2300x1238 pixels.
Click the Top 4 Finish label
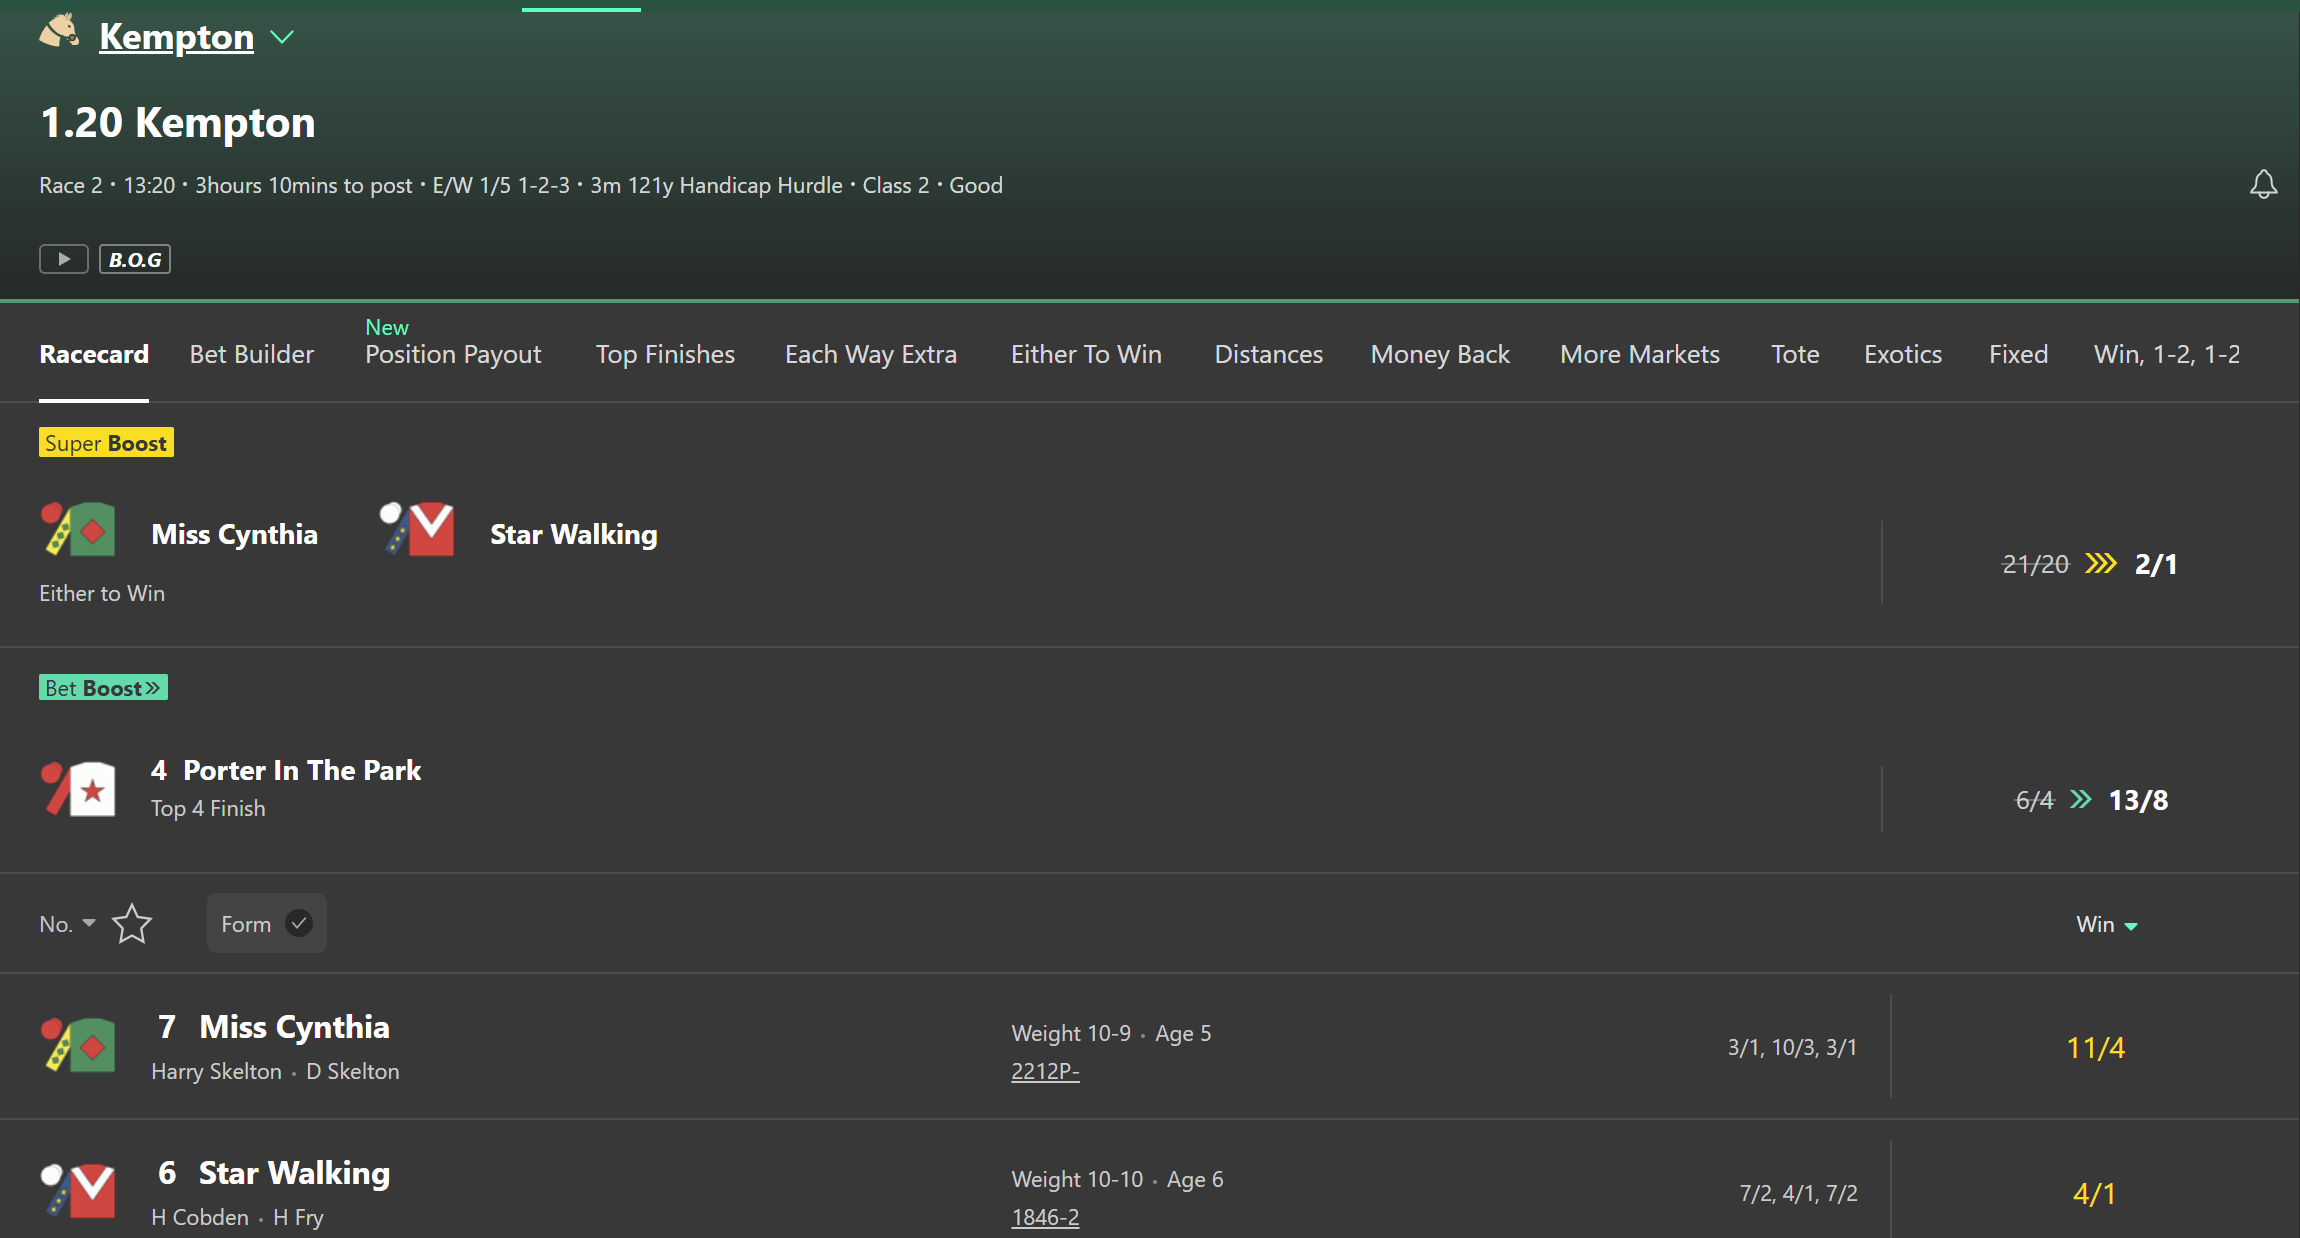[x=208, y=808]
